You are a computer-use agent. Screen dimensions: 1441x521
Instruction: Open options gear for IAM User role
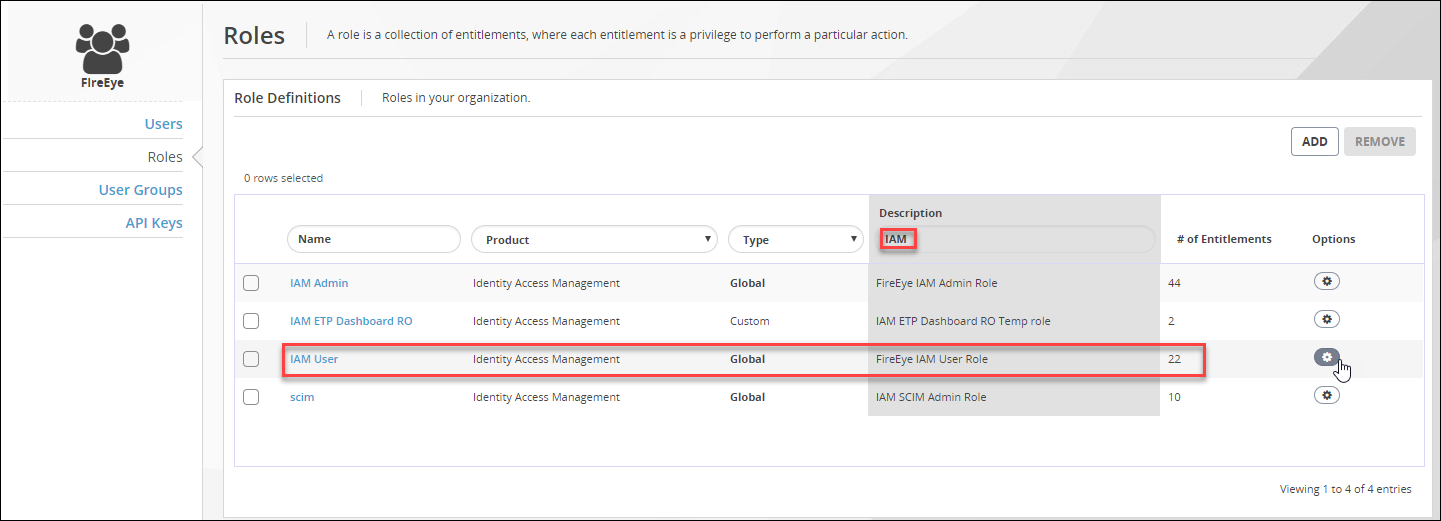coord(1326,357)
